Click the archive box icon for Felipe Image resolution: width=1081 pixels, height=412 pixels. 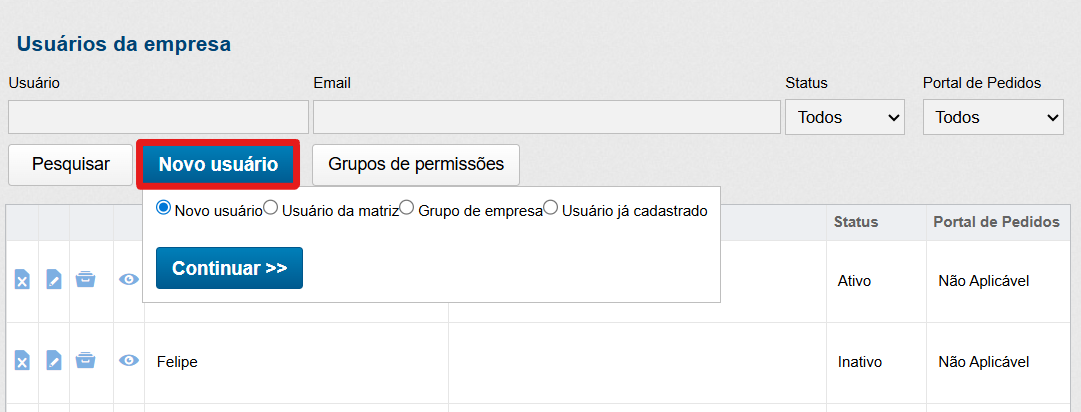(86, 361)
